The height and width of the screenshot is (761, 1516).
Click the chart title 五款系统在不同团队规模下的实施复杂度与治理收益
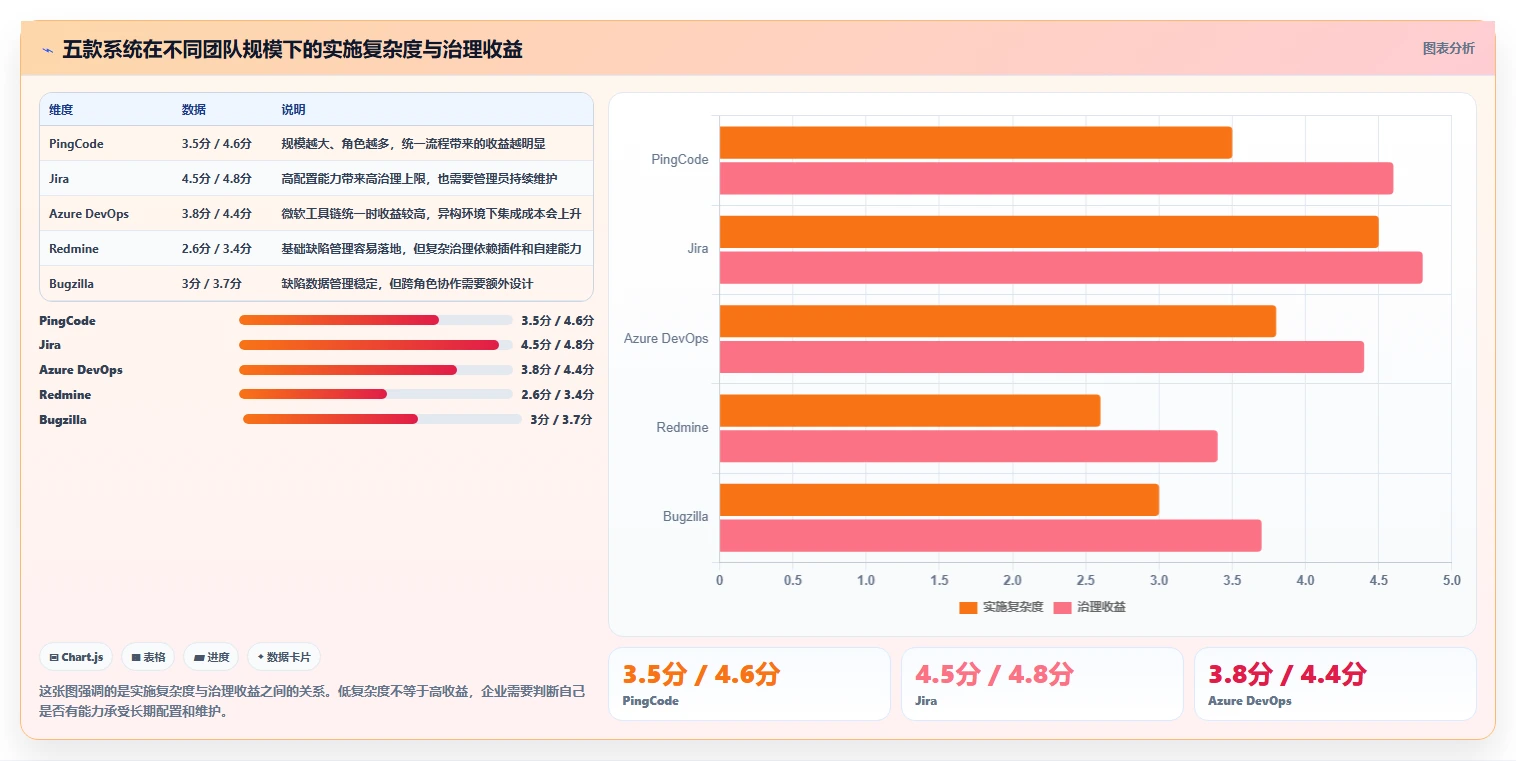coord(292,49)
